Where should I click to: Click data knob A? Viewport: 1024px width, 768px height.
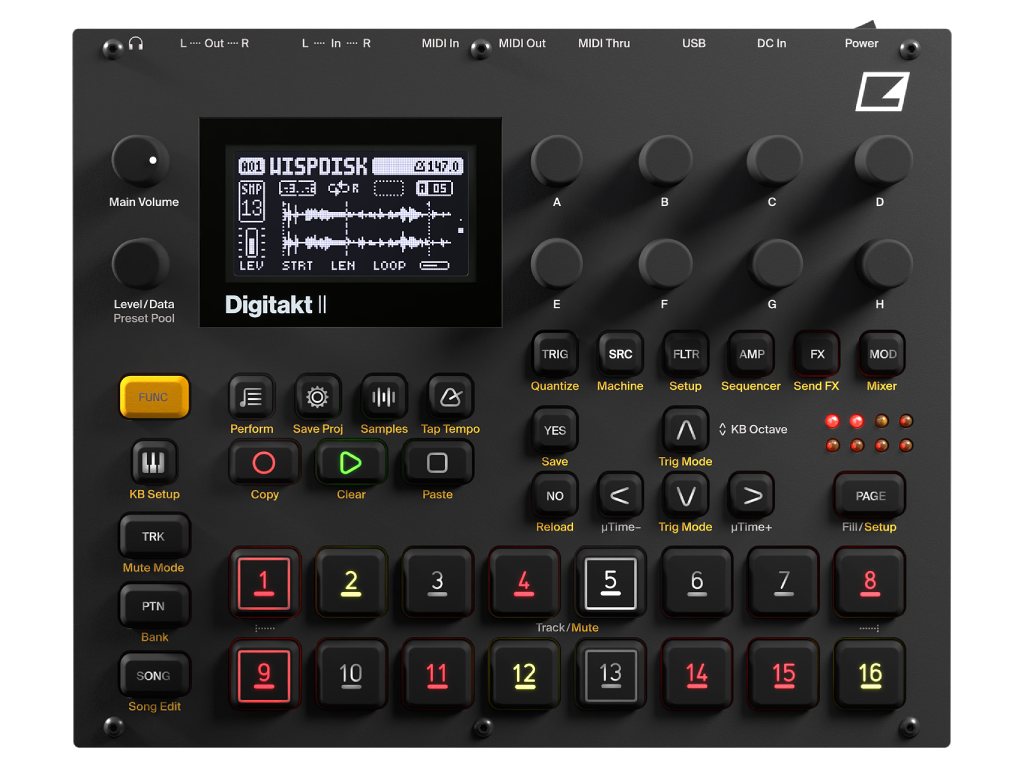tap(556, 161)
